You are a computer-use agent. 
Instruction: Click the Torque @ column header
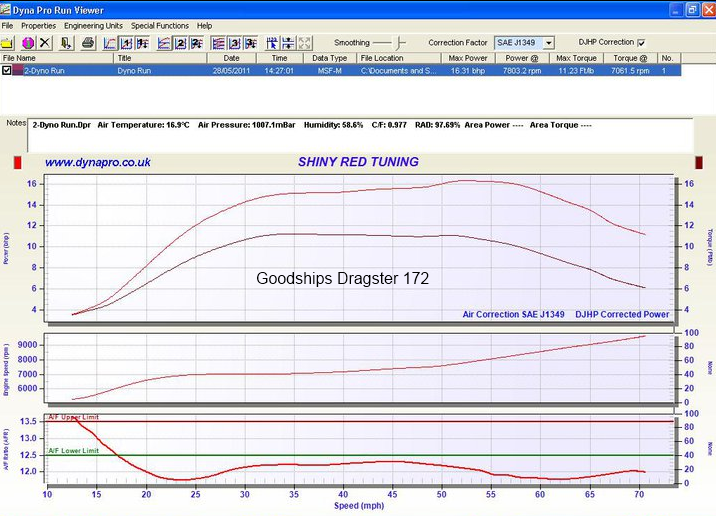click(x=631, y=58)
